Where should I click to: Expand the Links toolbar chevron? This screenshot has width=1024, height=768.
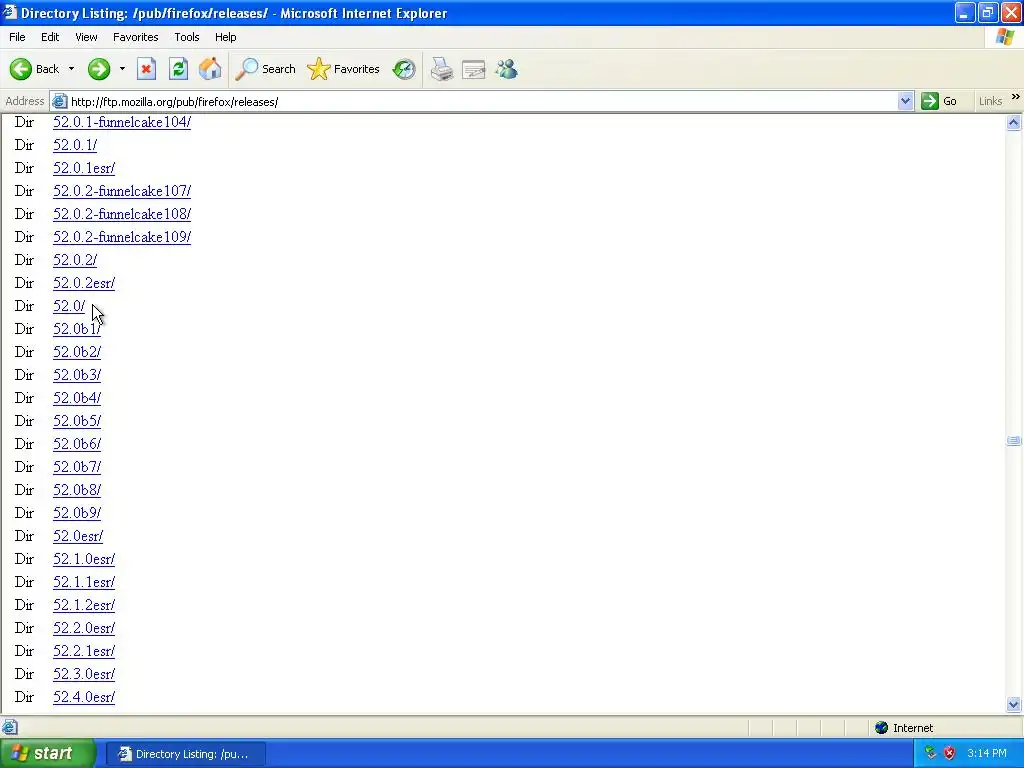(1016, 97)
